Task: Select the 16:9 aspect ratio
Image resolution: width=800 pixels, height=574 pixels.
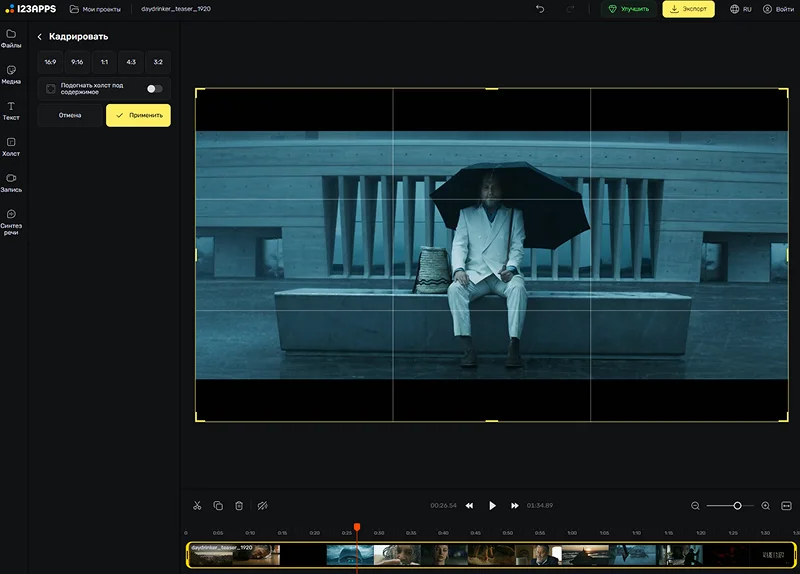Action: (50, 62)
